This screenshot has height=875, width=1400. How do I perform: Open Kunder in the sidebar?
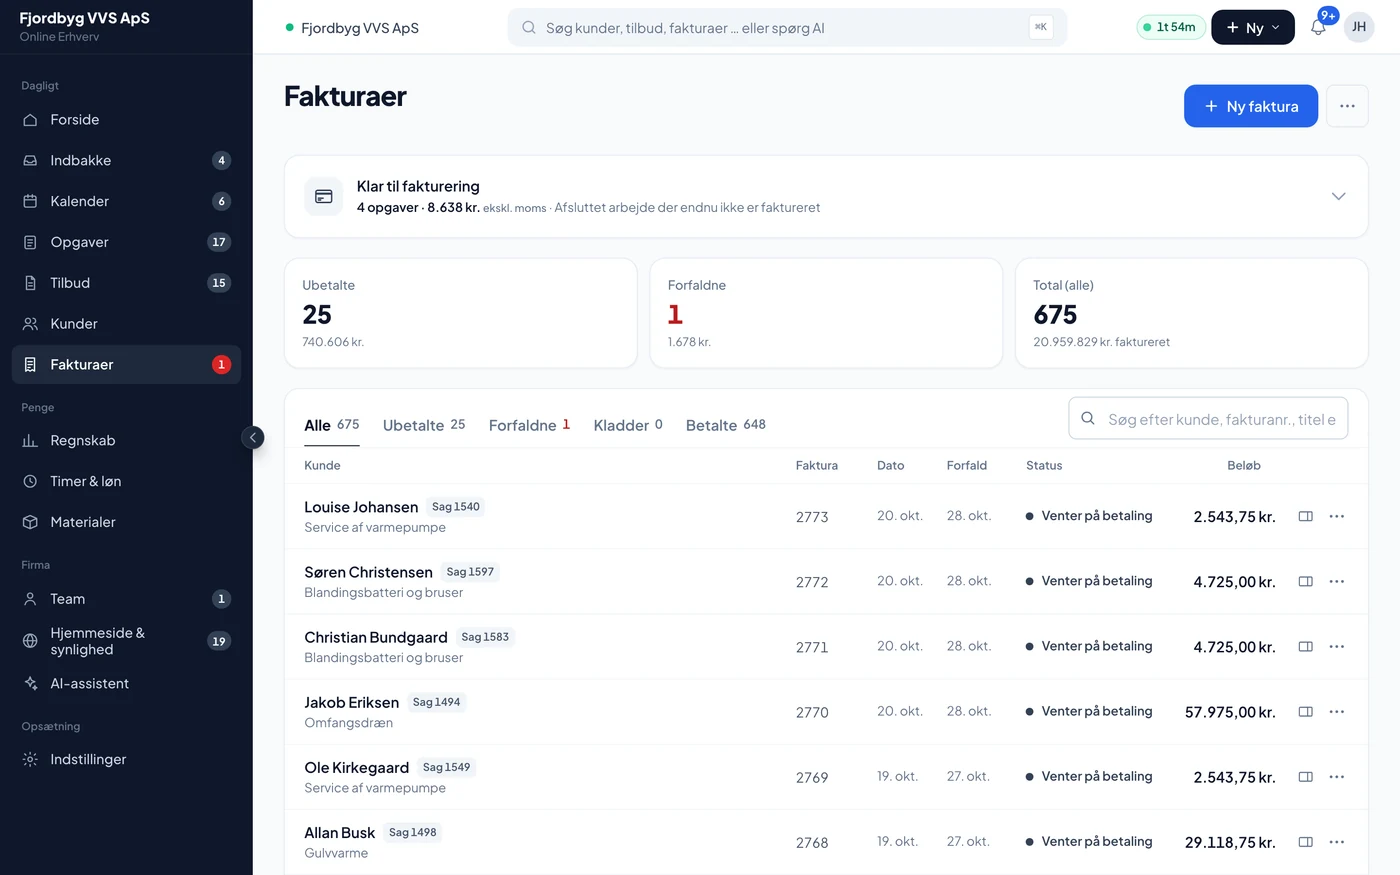(126, 324)
